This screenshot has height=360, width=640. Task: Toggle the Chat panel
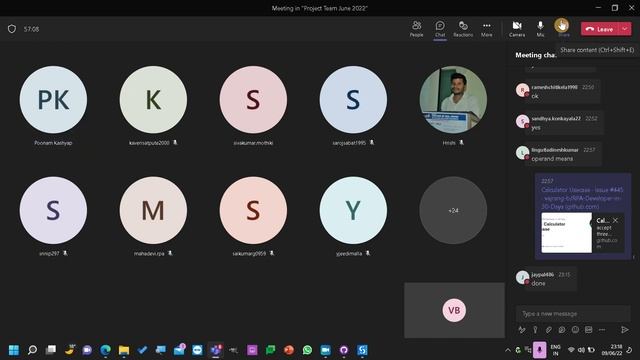[440, 29]
